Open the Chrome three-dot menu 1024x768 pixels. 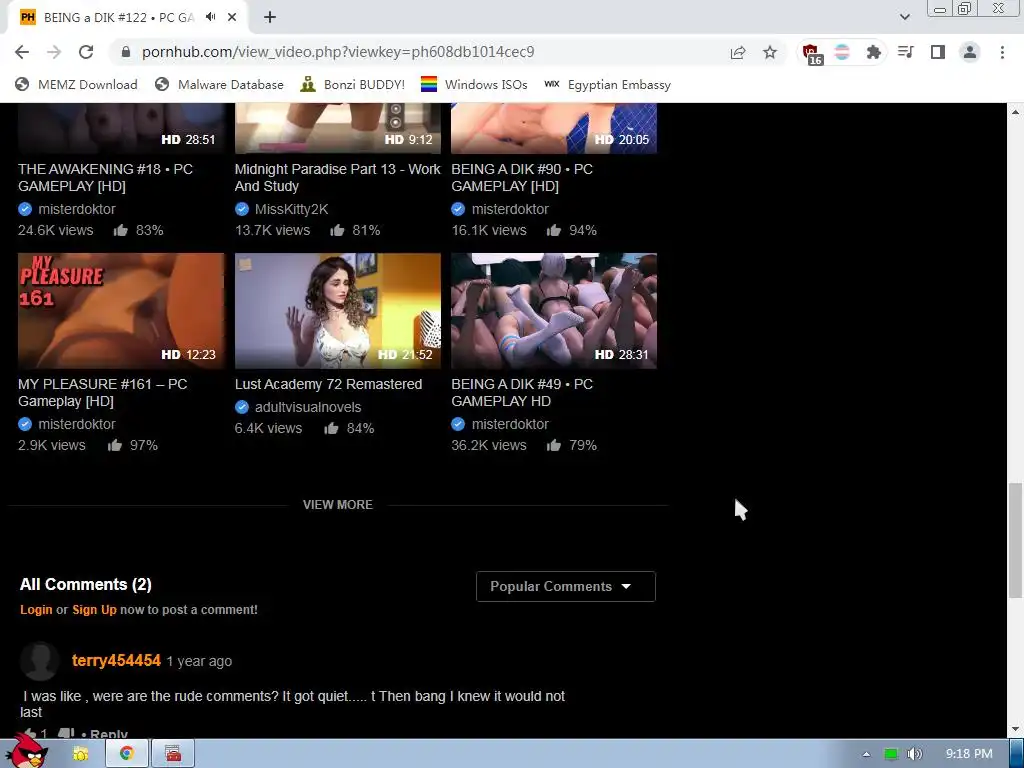(1002, 52)
